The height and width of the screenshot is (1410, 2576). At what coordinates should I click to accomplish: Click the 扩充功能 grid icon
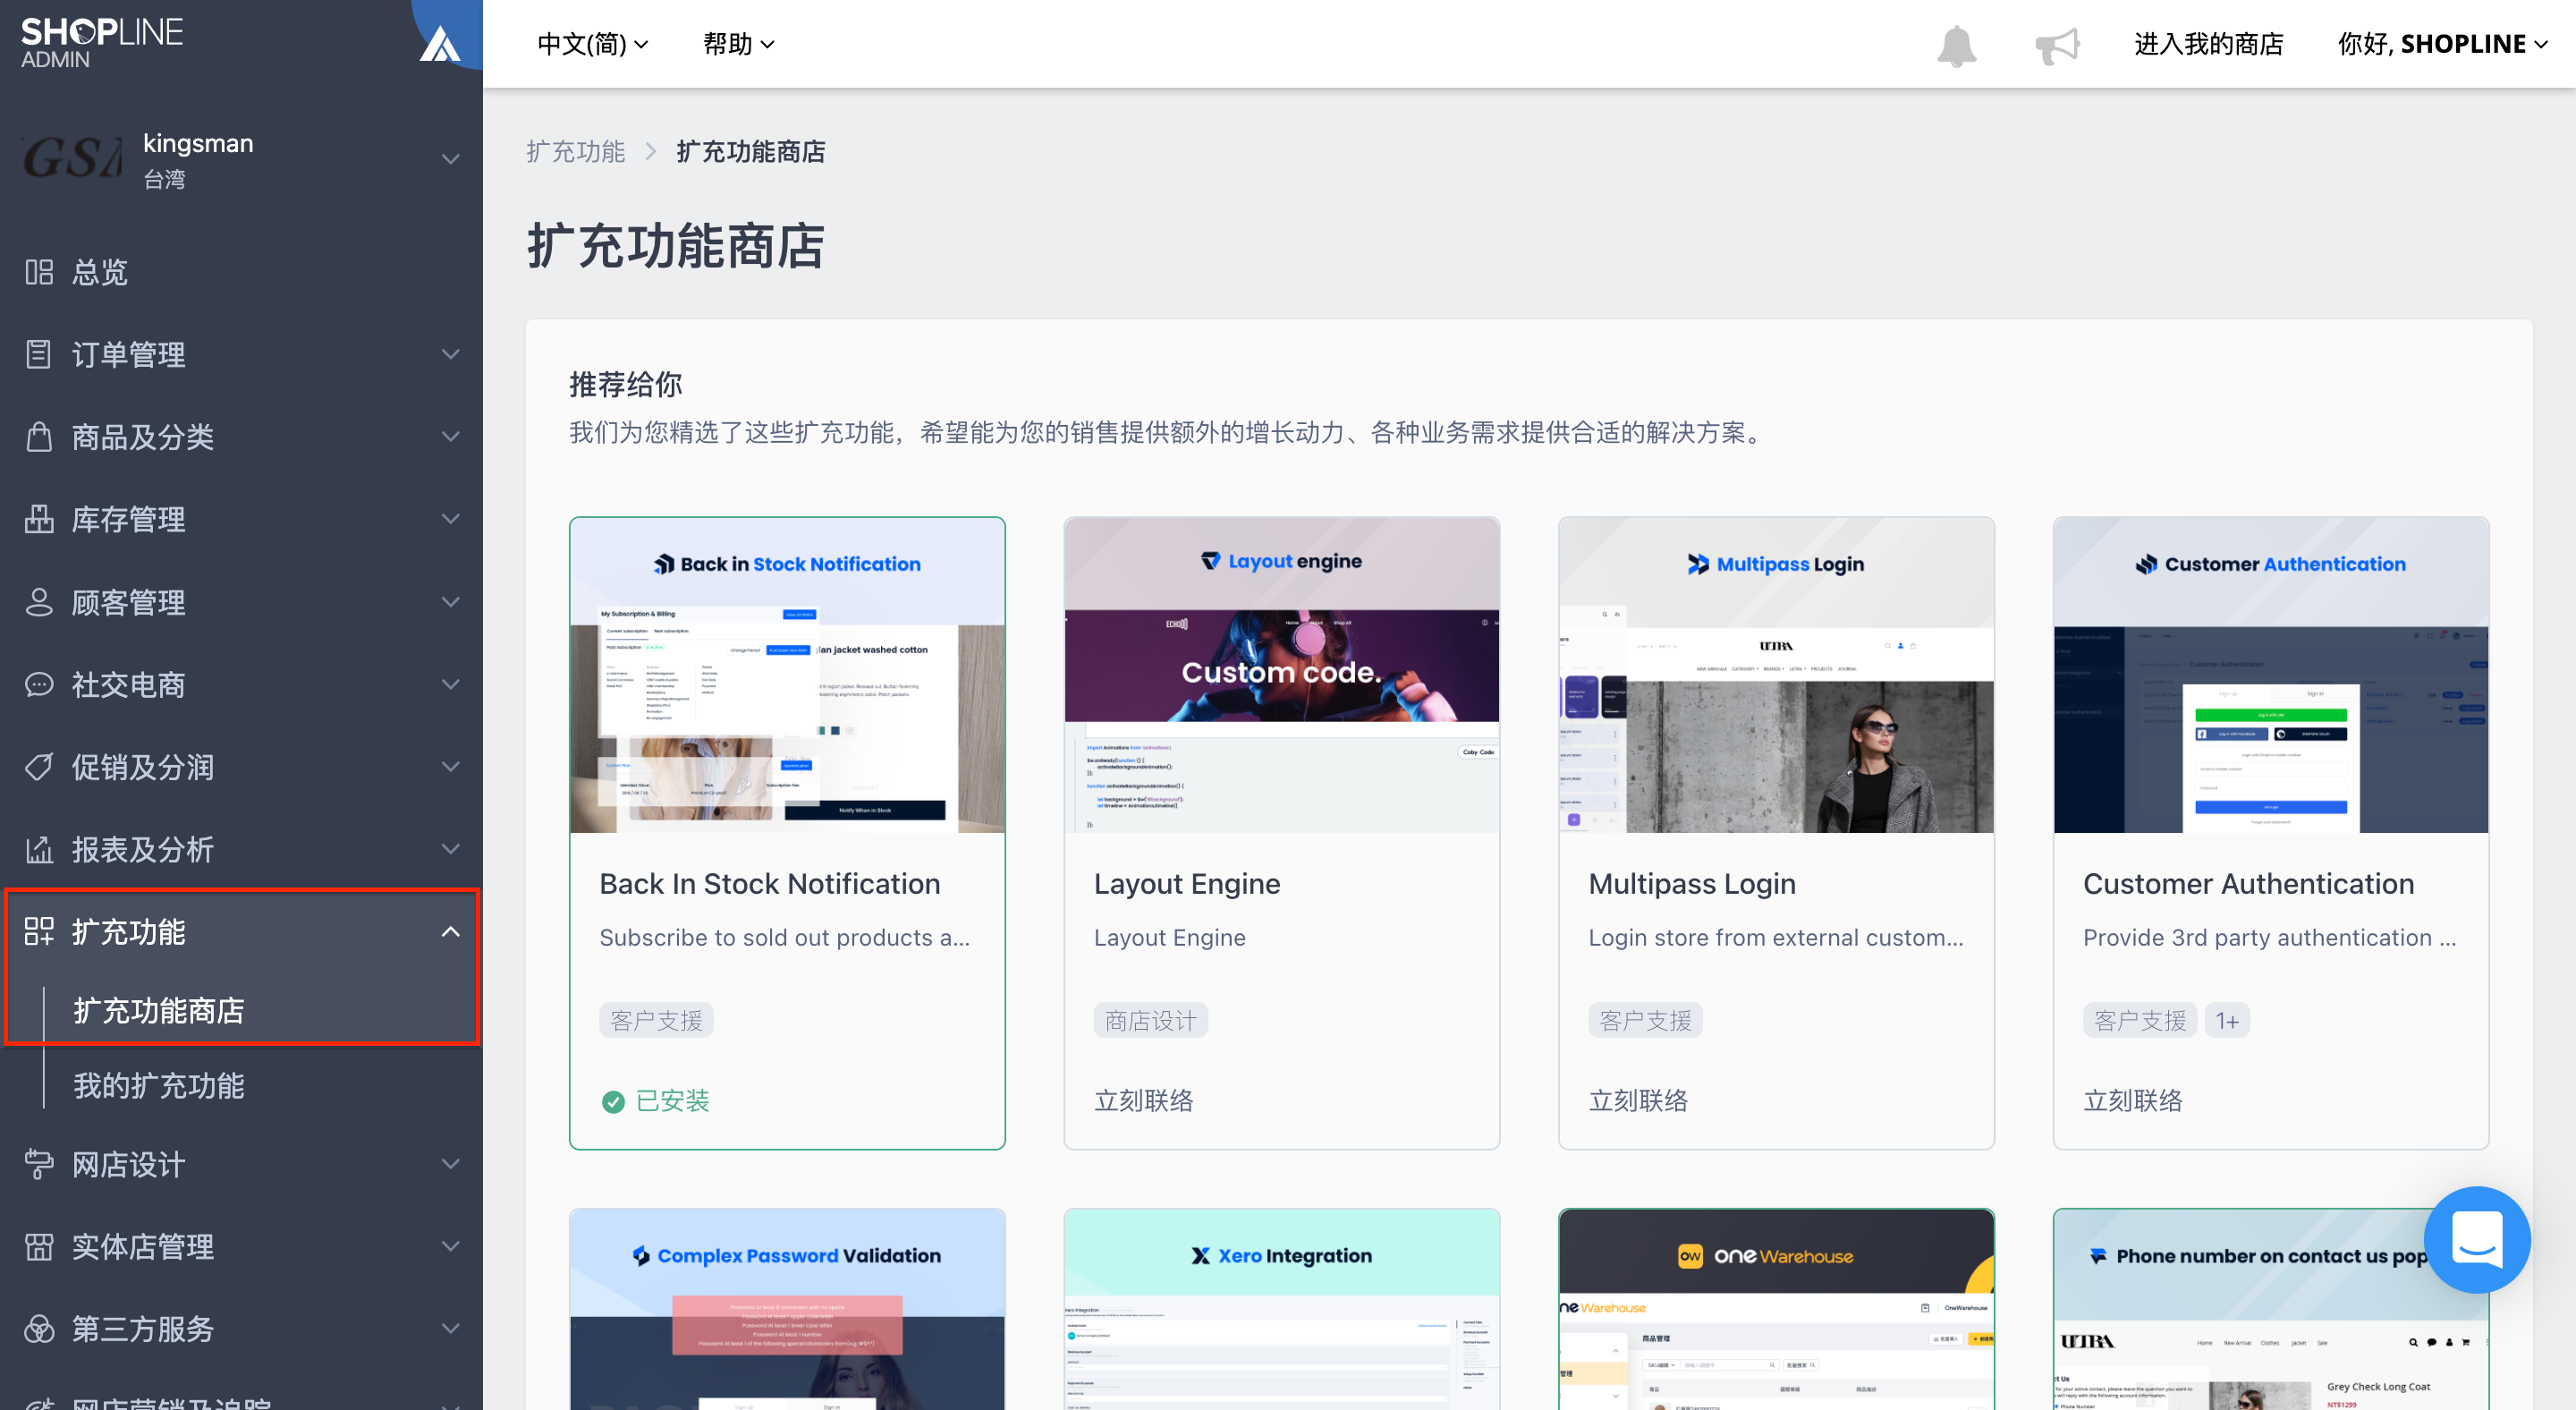click(x=39, y=931)
